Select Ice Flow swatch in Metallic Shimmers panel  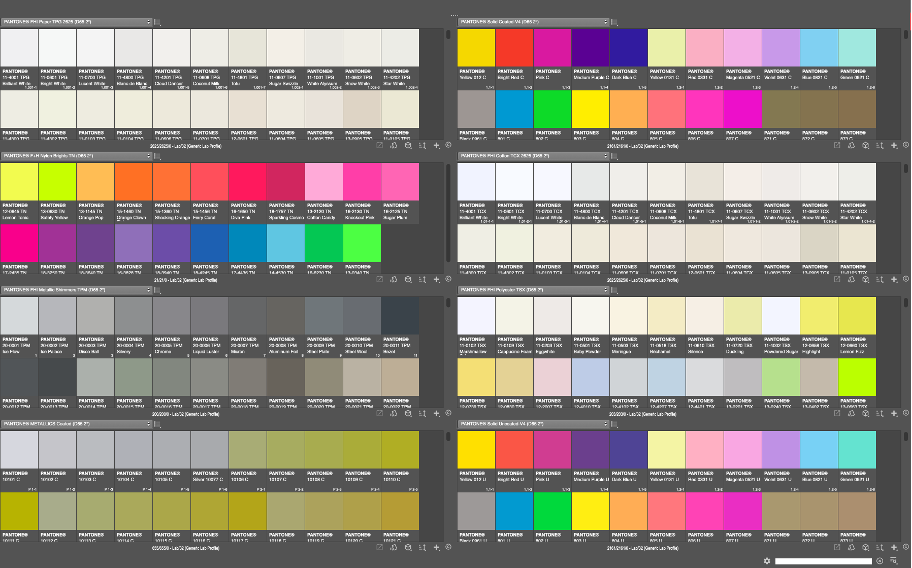pos(19,316)
